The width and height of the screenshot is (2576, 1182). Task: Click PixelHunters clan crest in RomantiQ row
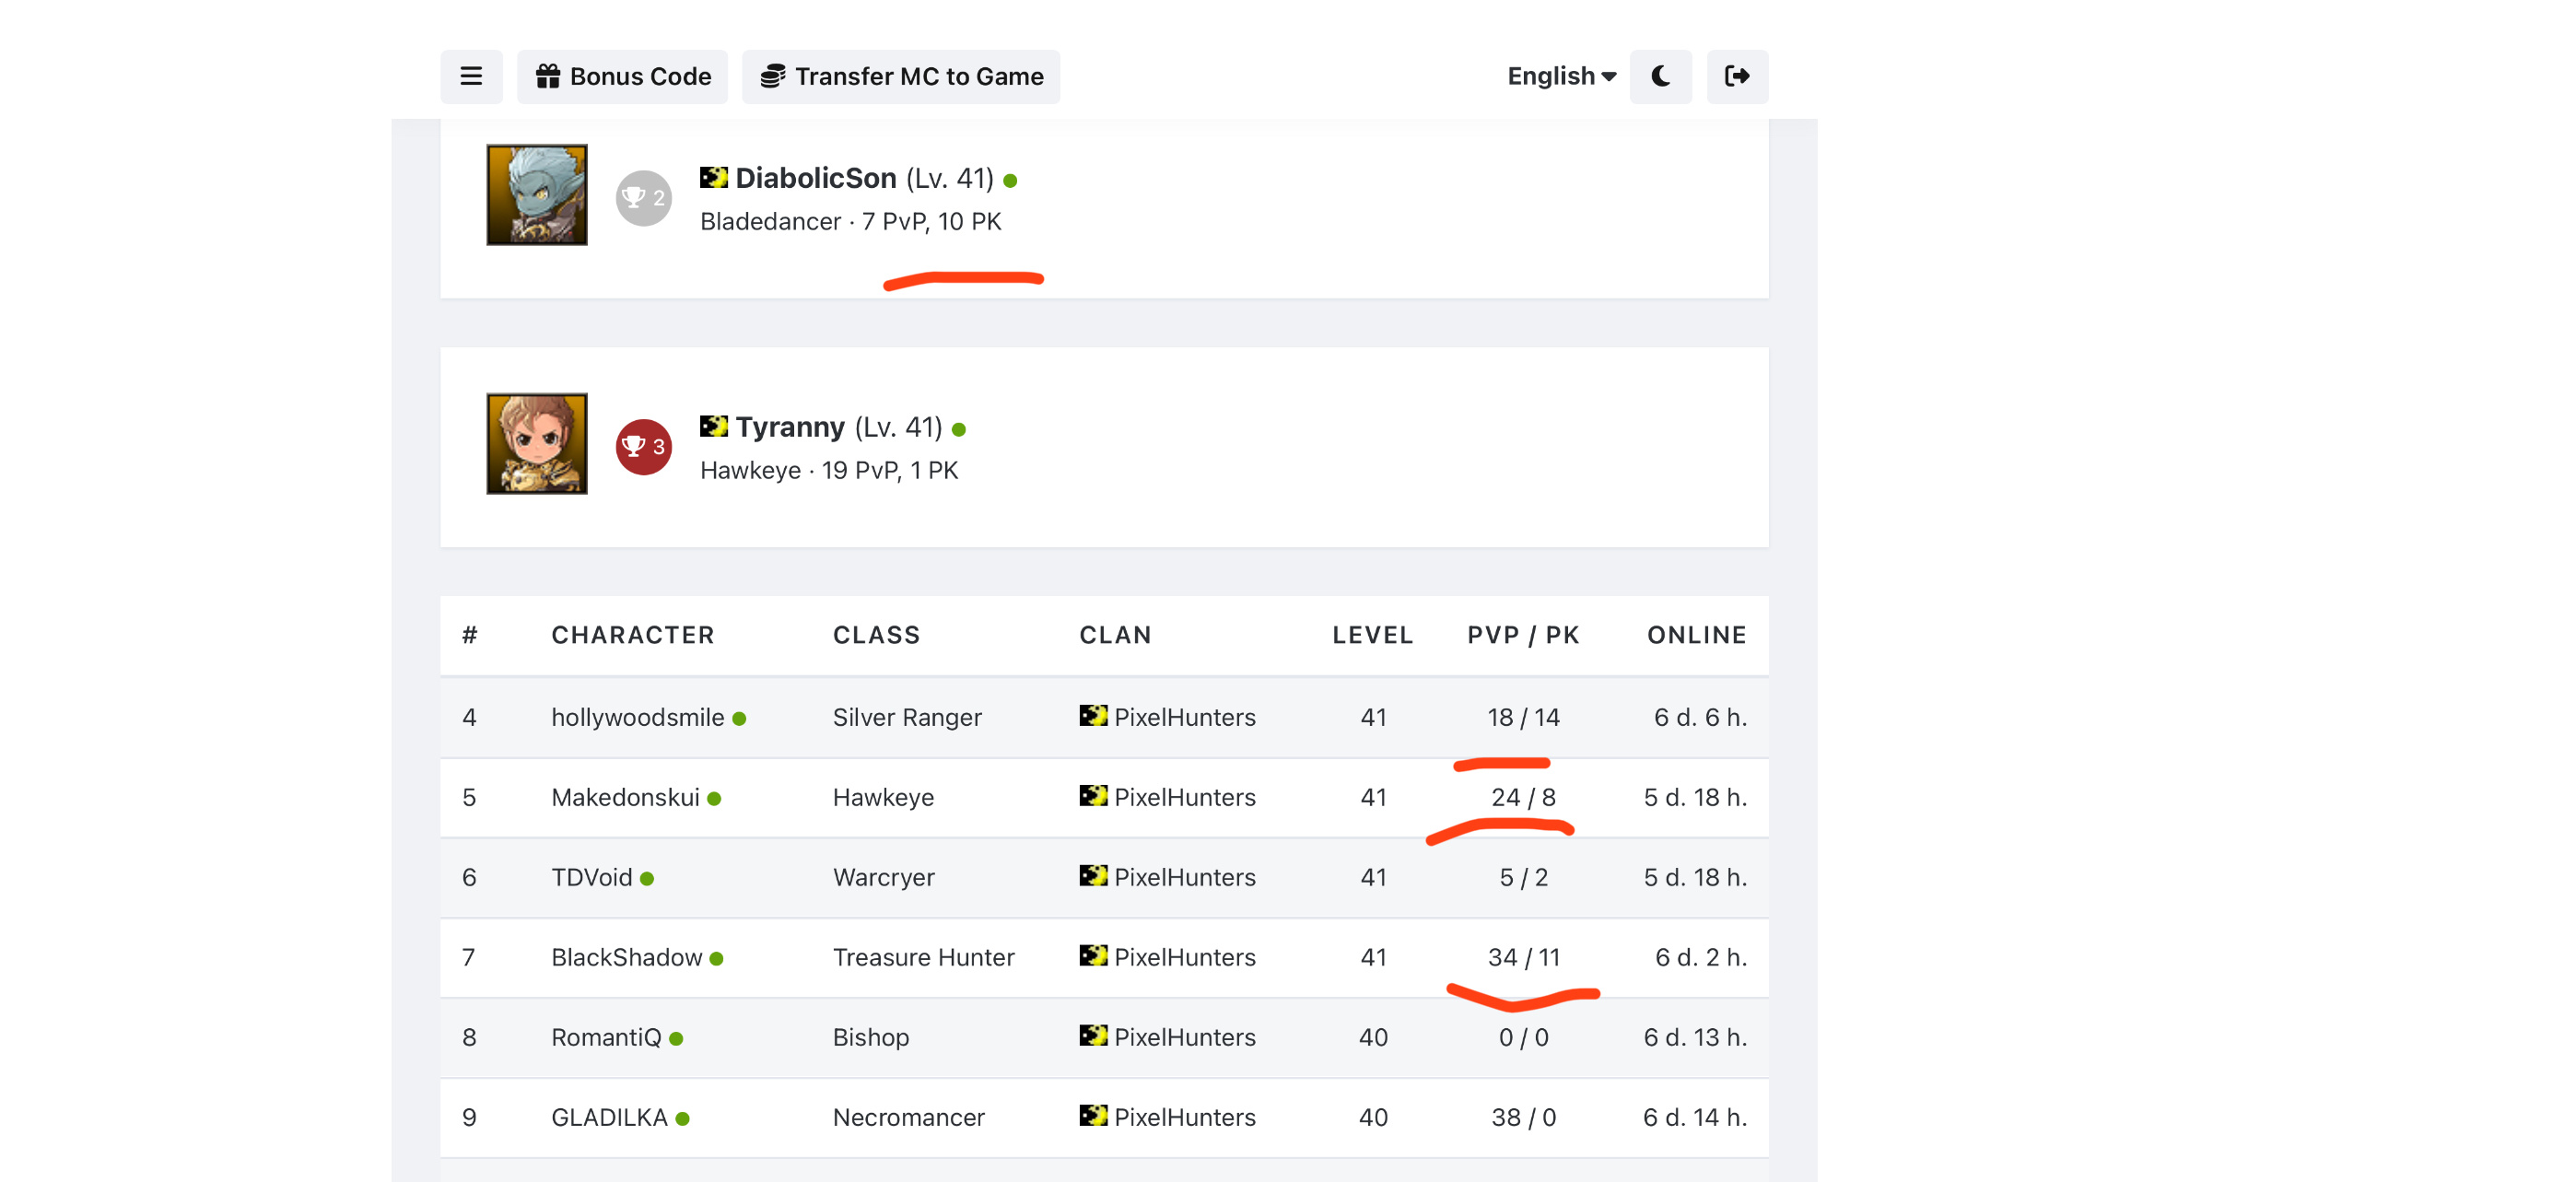pyautogui.click(x=1092, y=1035)
